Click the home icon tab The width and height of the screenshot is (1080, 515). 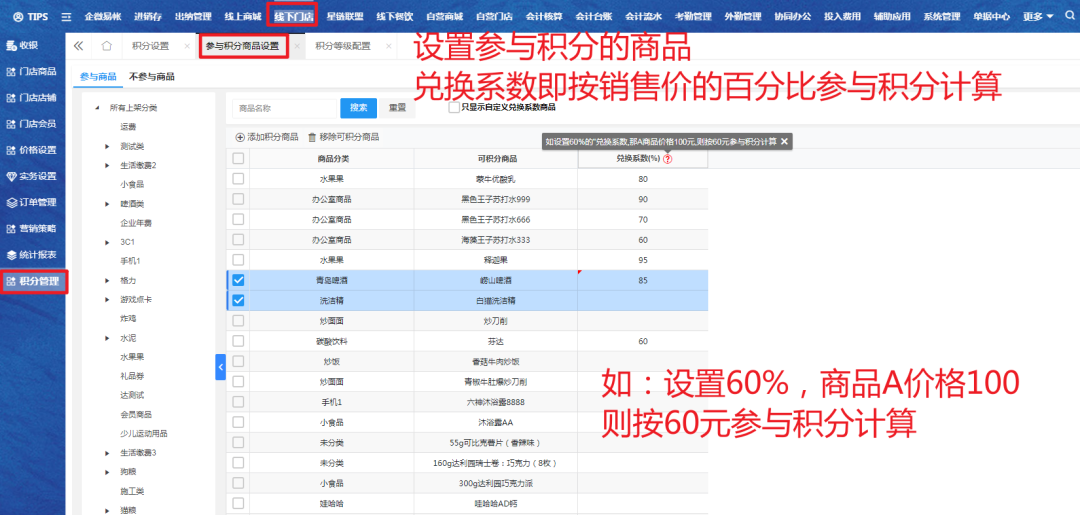106,46
